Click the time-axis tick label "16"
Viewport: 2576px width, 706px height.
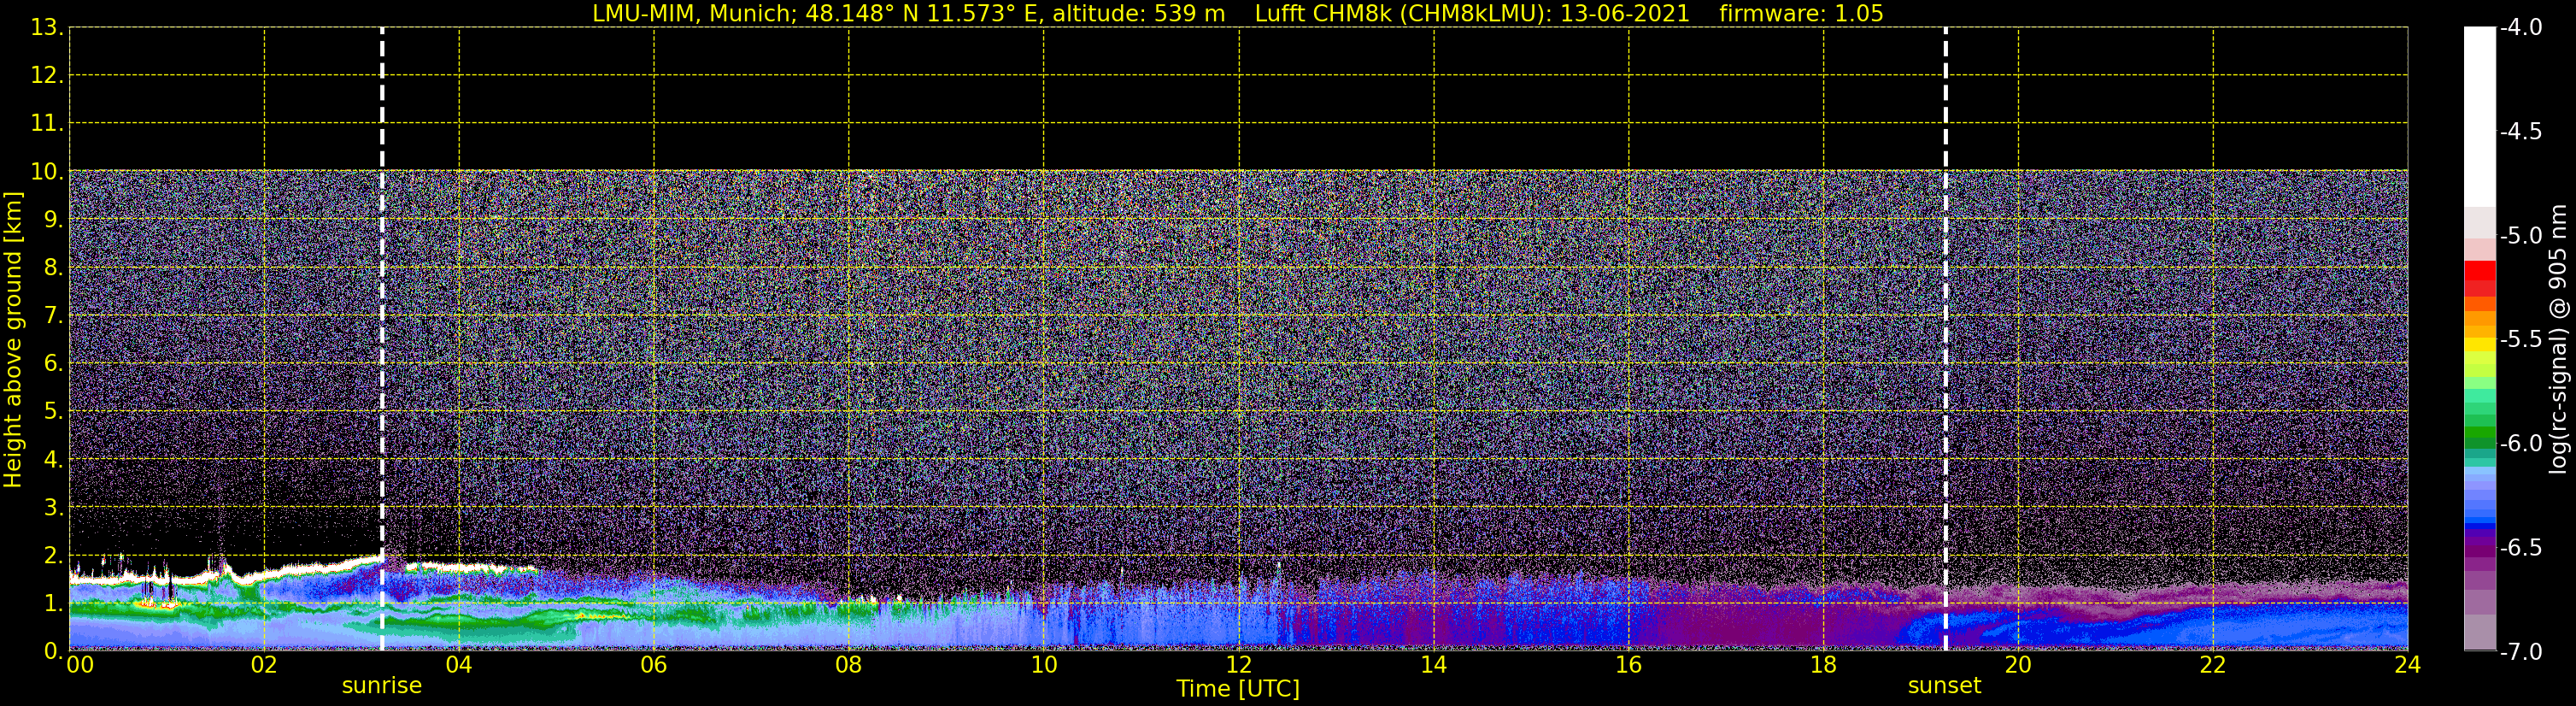click(1629, 665)
